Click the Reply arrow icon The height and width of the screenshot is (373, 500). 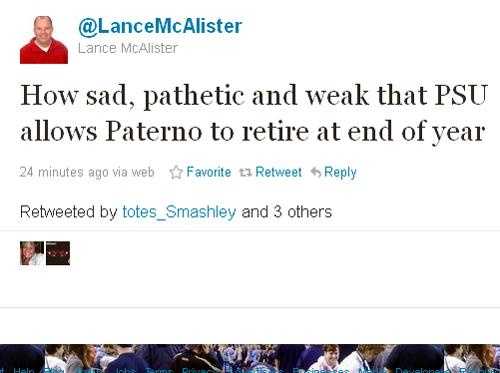coord(316,172)
